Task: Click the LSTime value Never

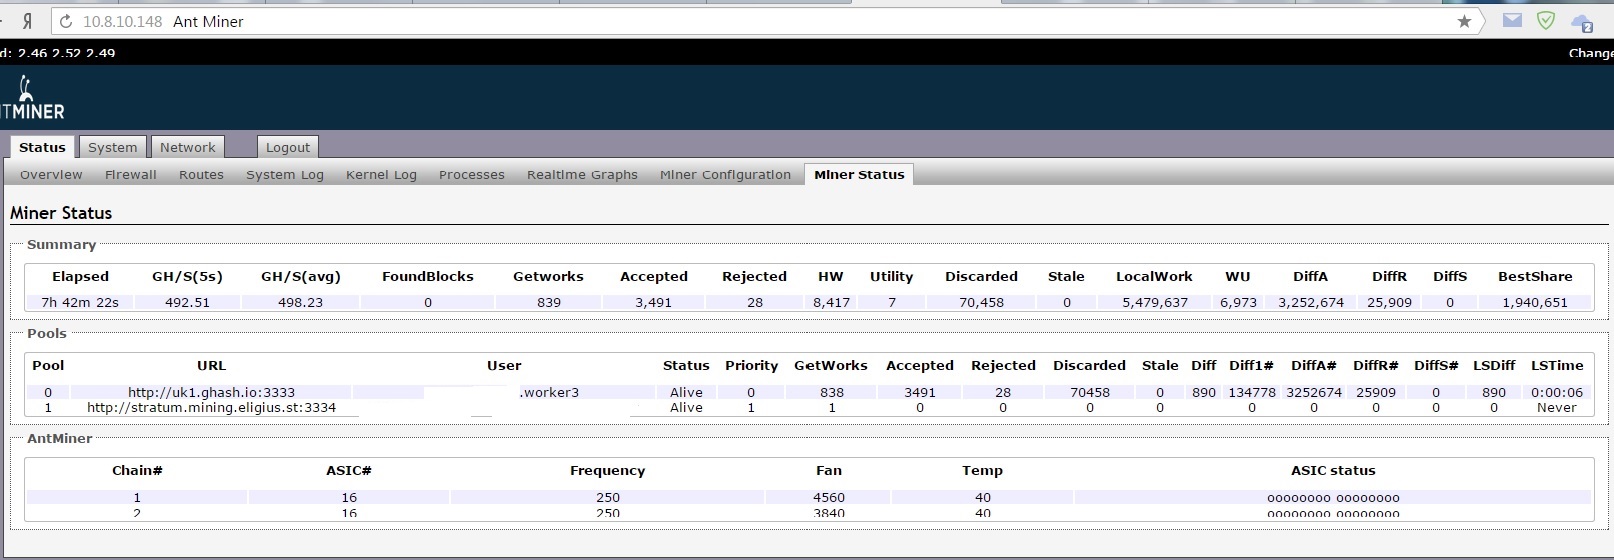Action: (1557, 407)
